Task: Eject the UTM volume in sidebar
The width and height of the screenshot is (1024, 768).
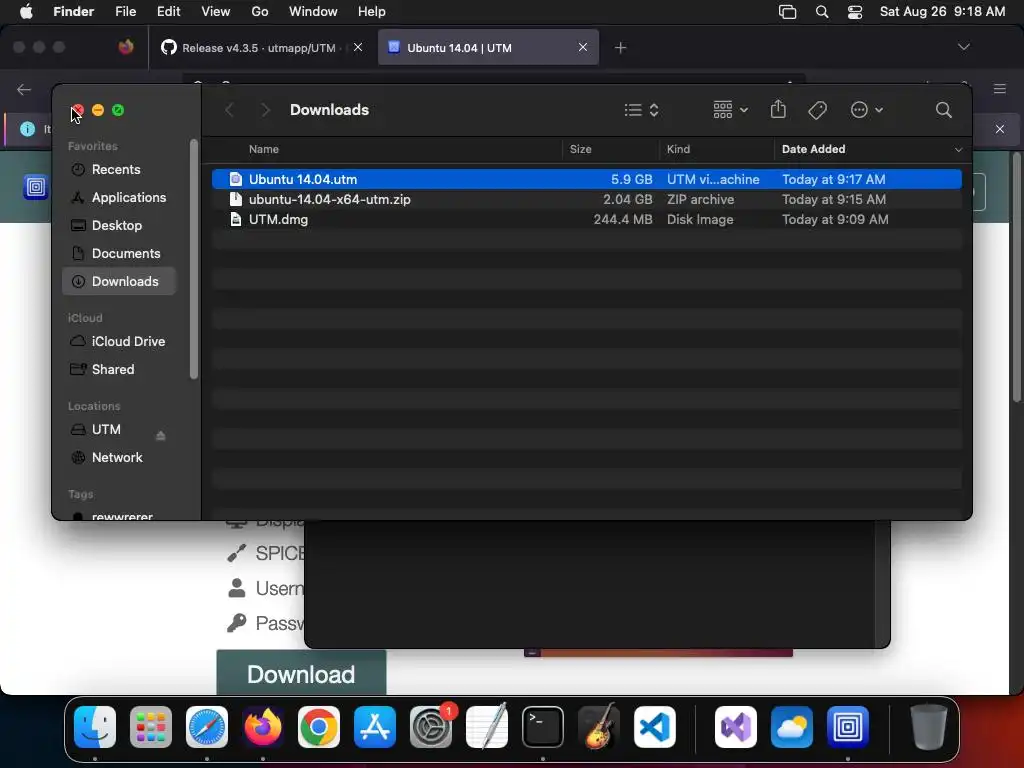Action: tap(161, 436)
